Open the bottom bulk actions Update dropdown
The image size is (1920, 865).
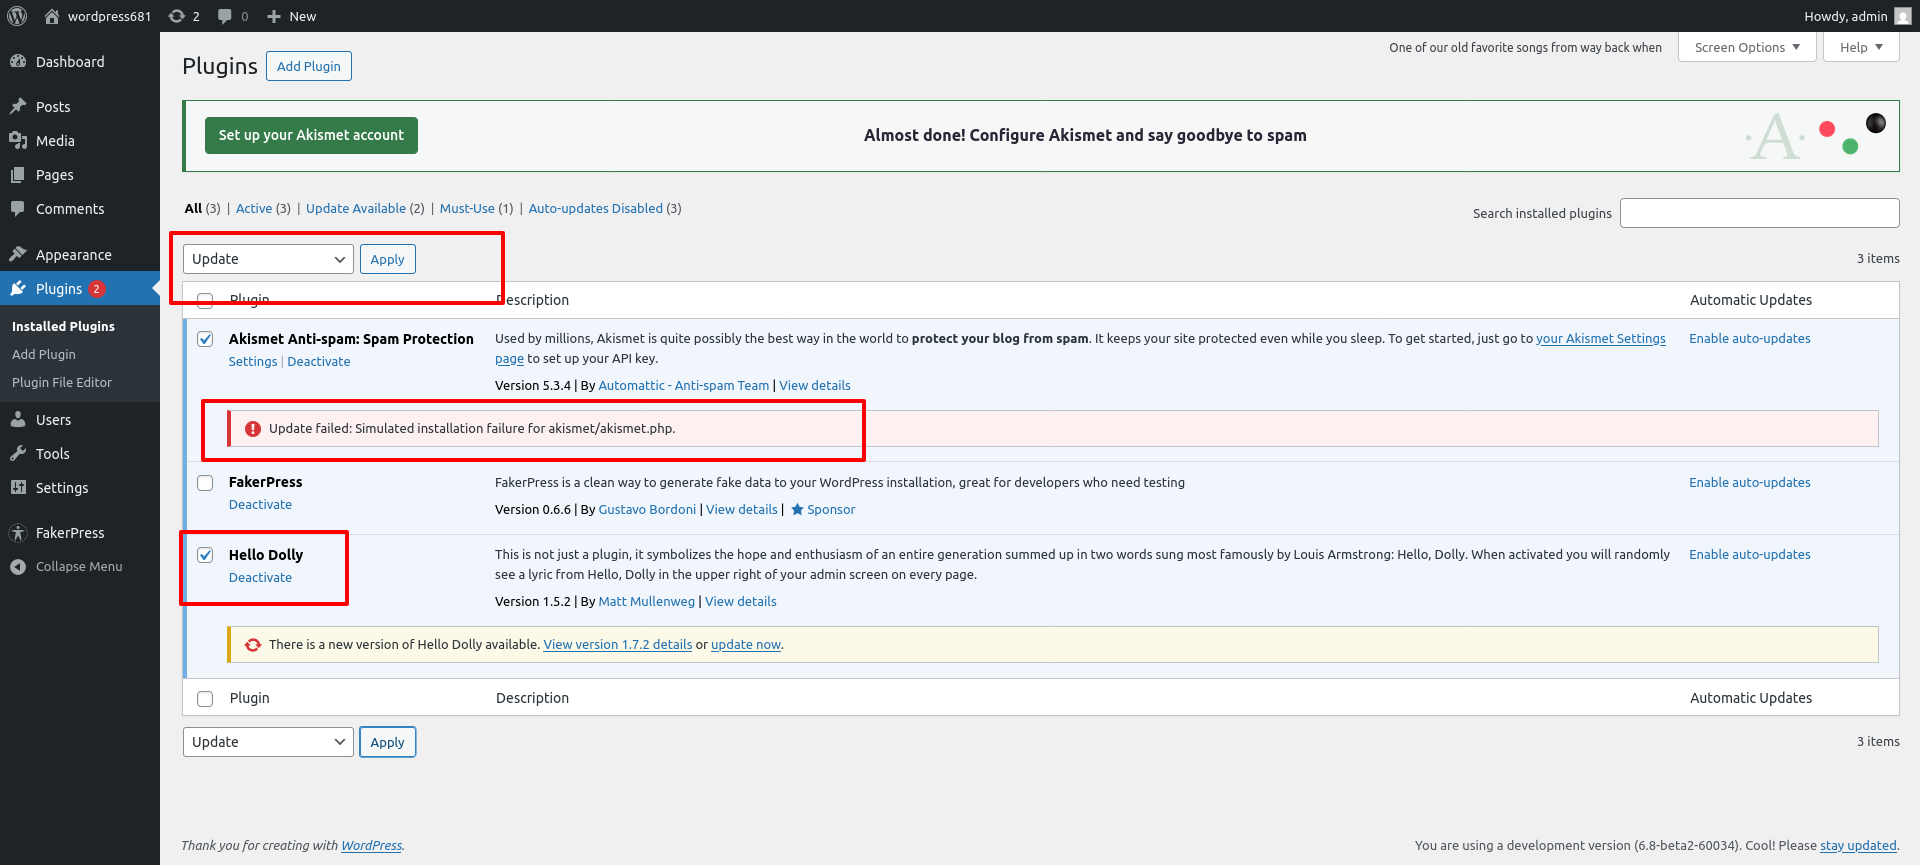(x=268, y=742)
